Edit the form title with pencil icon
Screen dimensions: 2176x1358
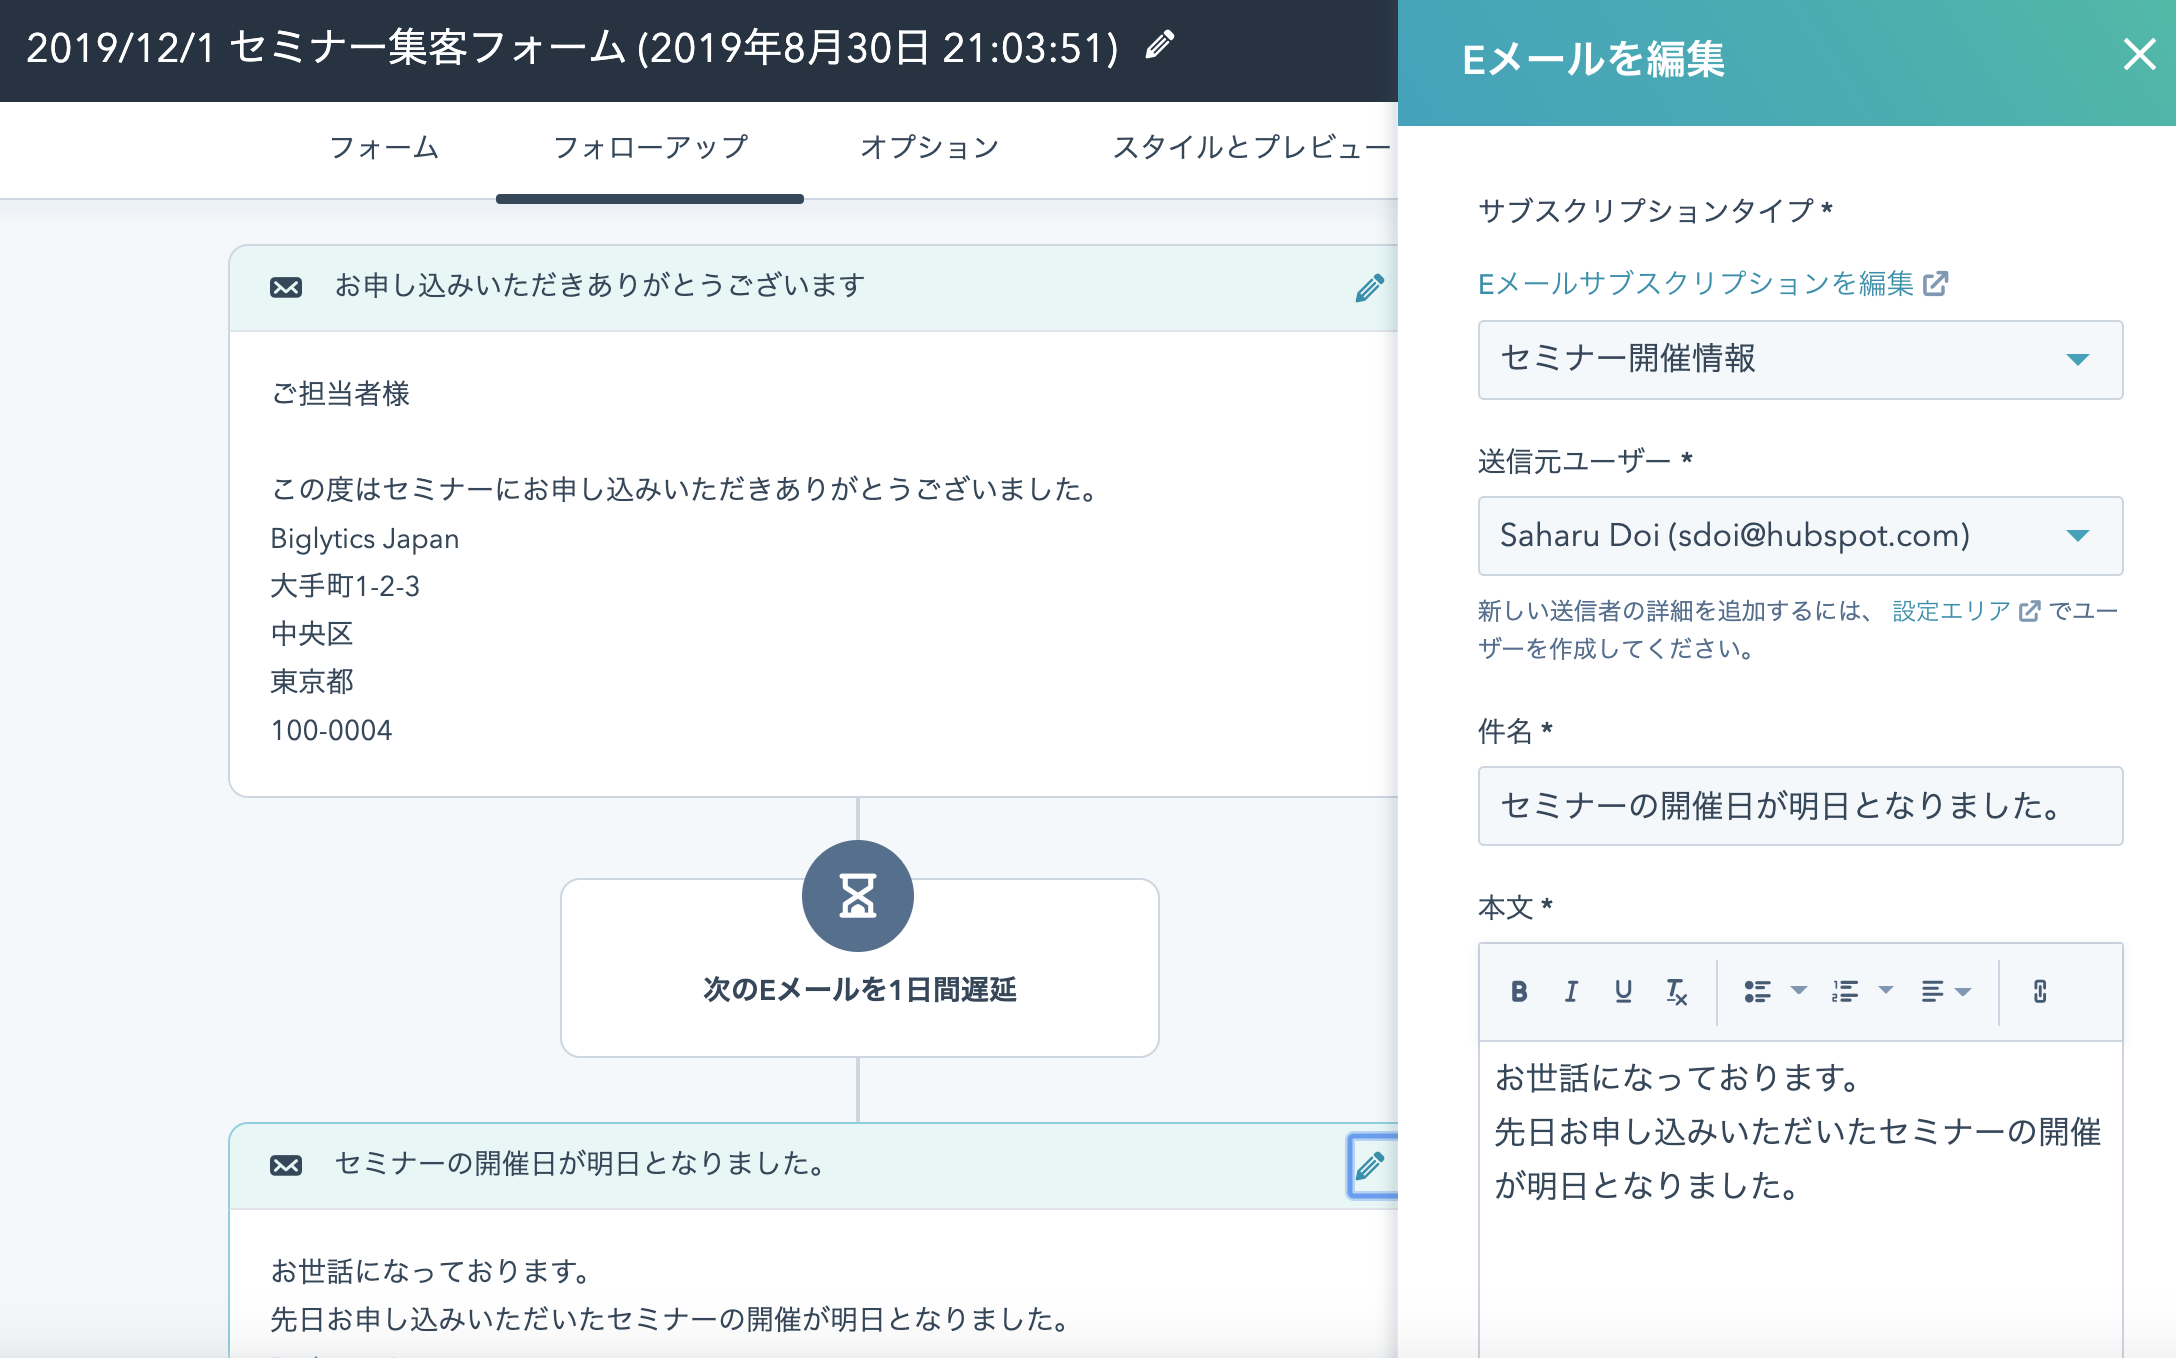pos(1159,45)
